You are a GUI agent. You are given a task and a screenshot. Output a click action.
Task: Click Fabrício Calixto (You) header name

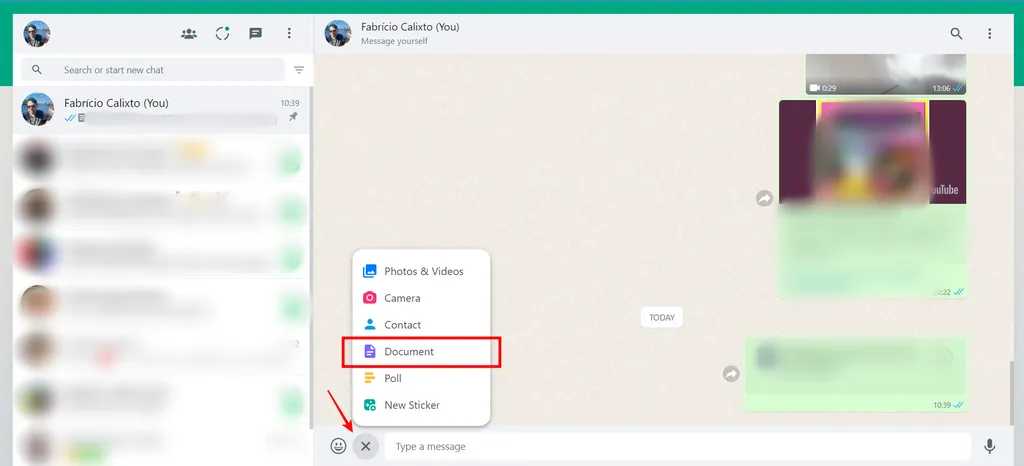410,27
